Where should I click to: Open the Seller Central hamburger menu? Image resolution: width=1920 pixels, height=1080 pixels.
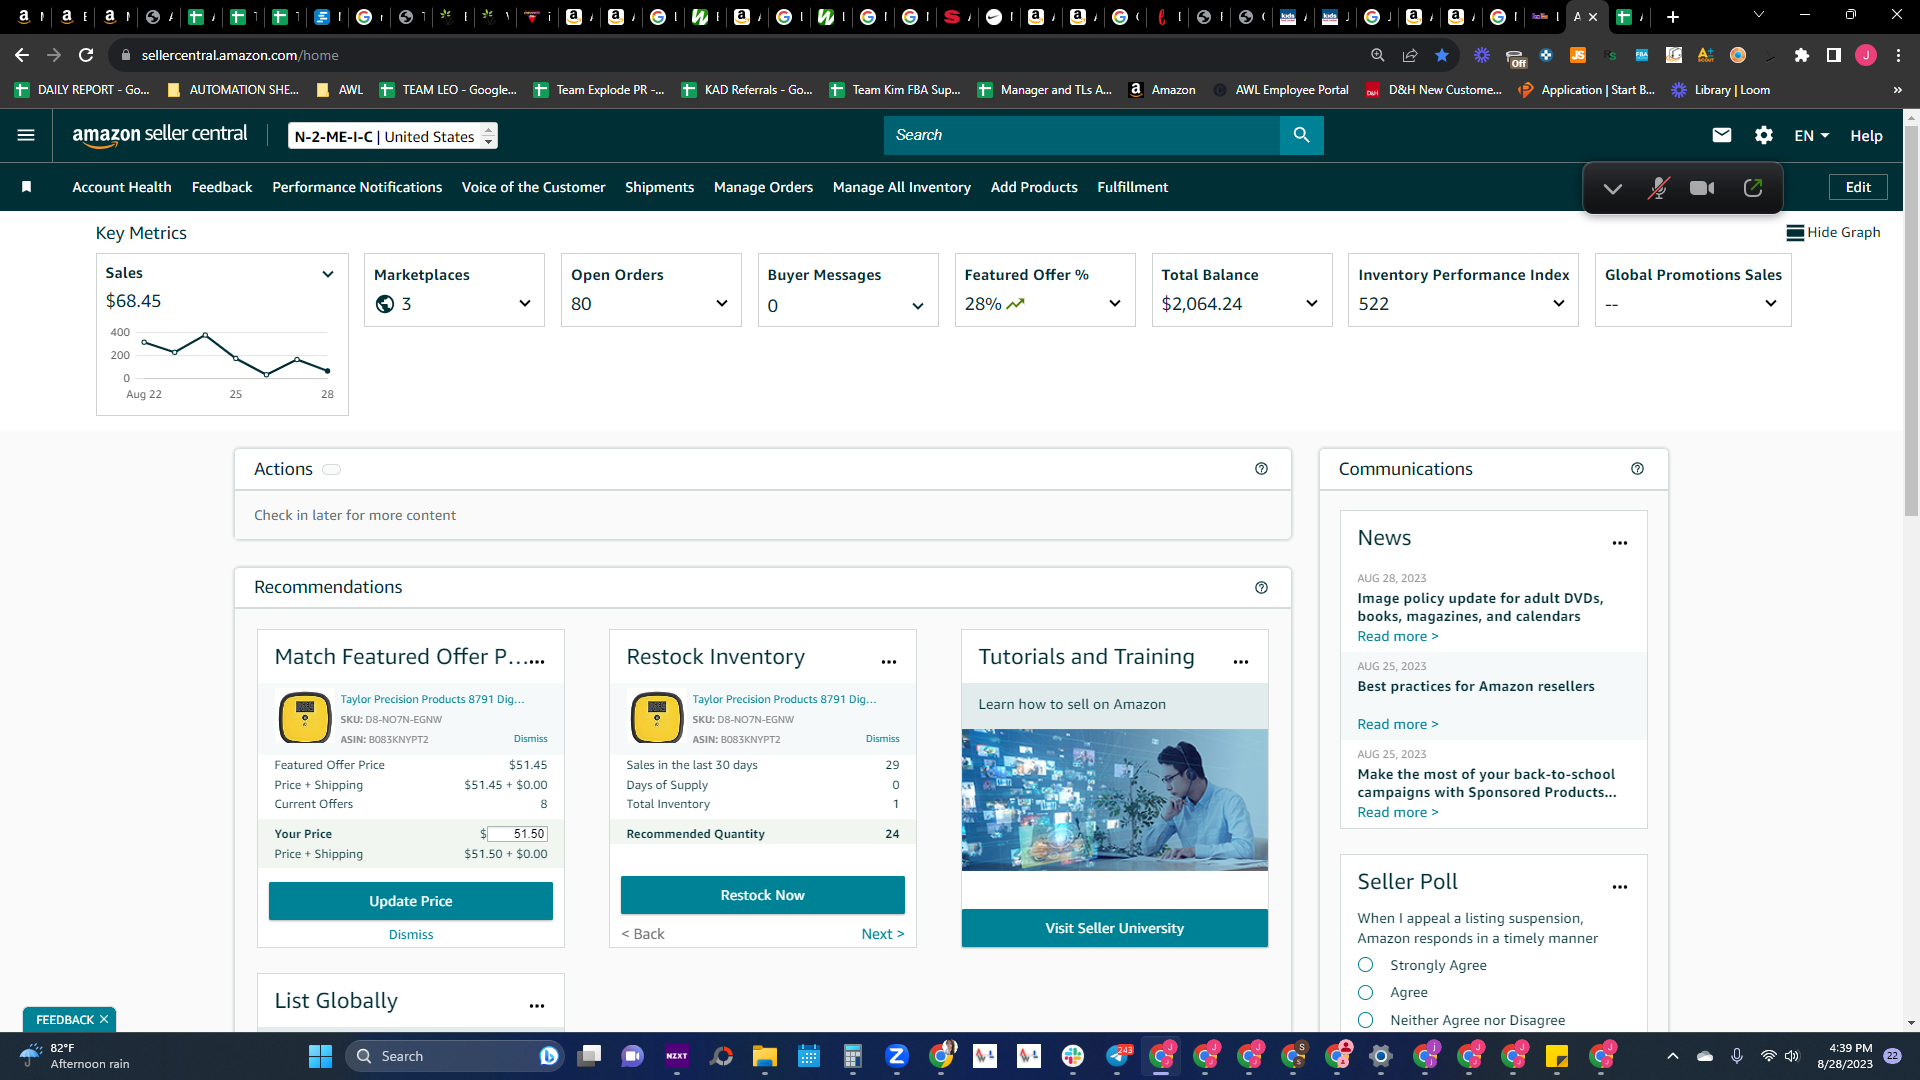[x=26, y=135]
